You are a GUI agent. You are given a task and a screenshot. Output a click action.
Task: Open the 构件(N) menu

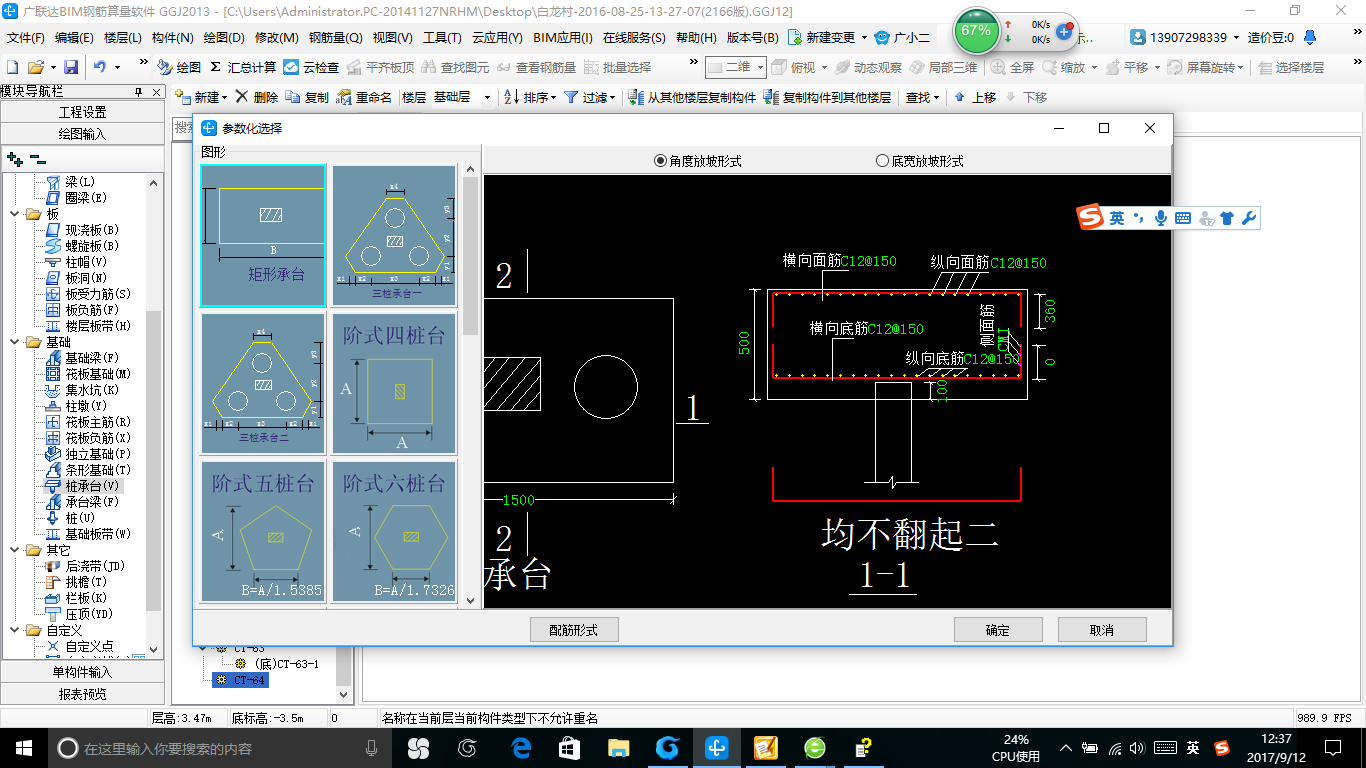pyautogui.click(x=172, y=37)
